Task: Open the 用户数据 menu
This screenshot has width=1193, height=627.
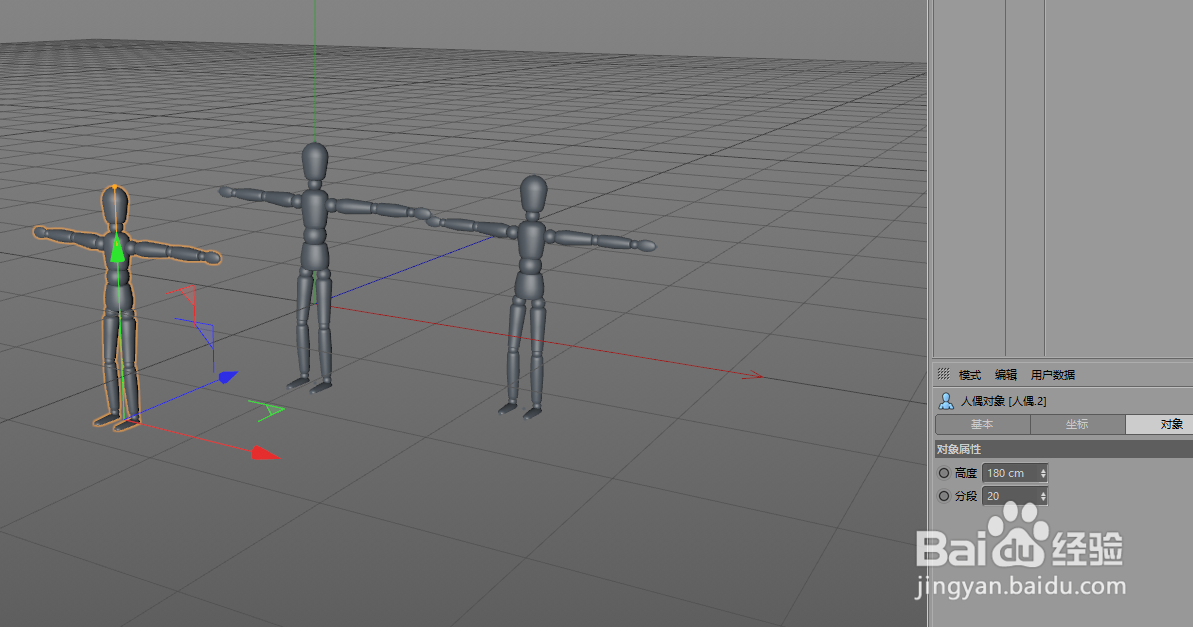Action: click(1053, 374)
